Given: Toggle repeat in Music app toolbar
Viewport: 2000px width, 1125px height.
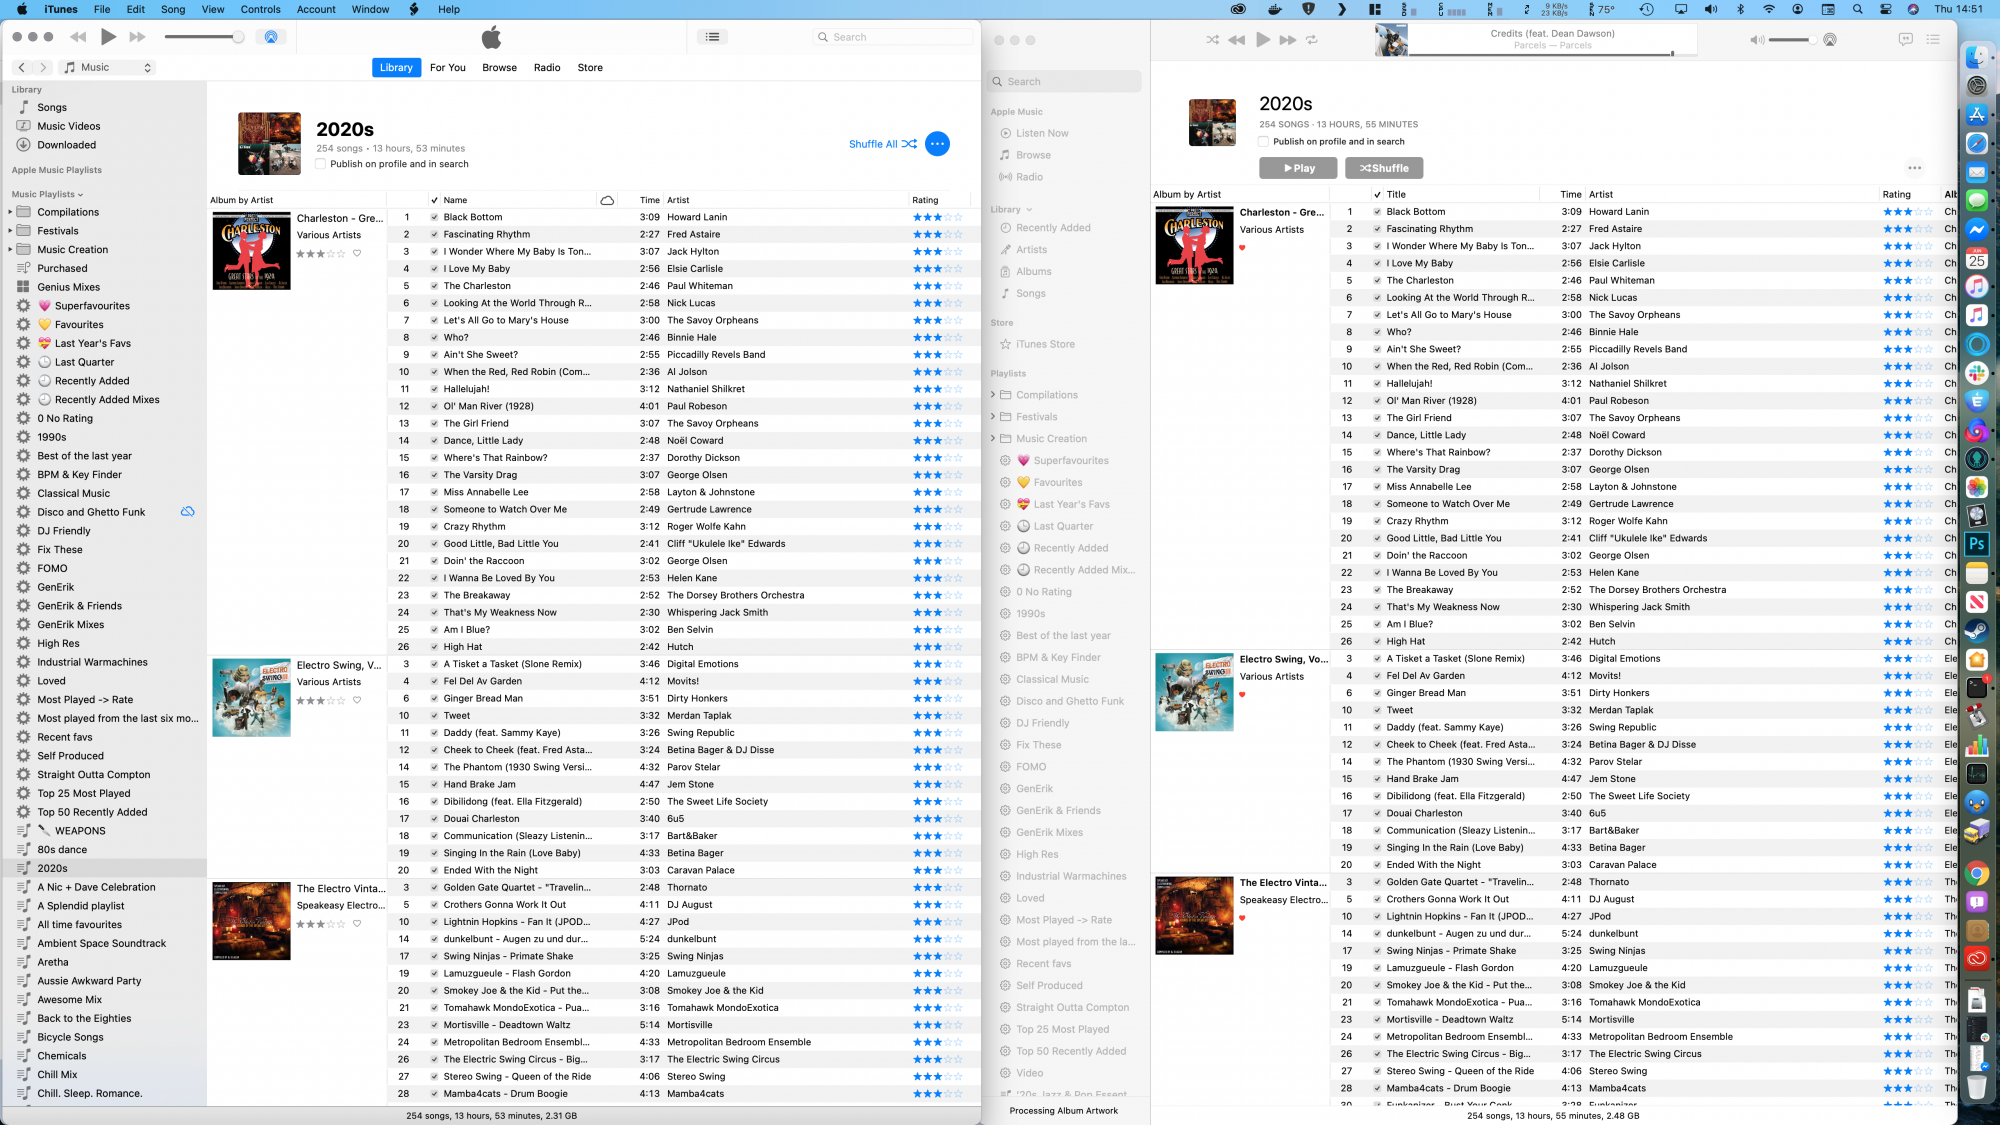Looking at the screenshot, I should point(1312,40).
